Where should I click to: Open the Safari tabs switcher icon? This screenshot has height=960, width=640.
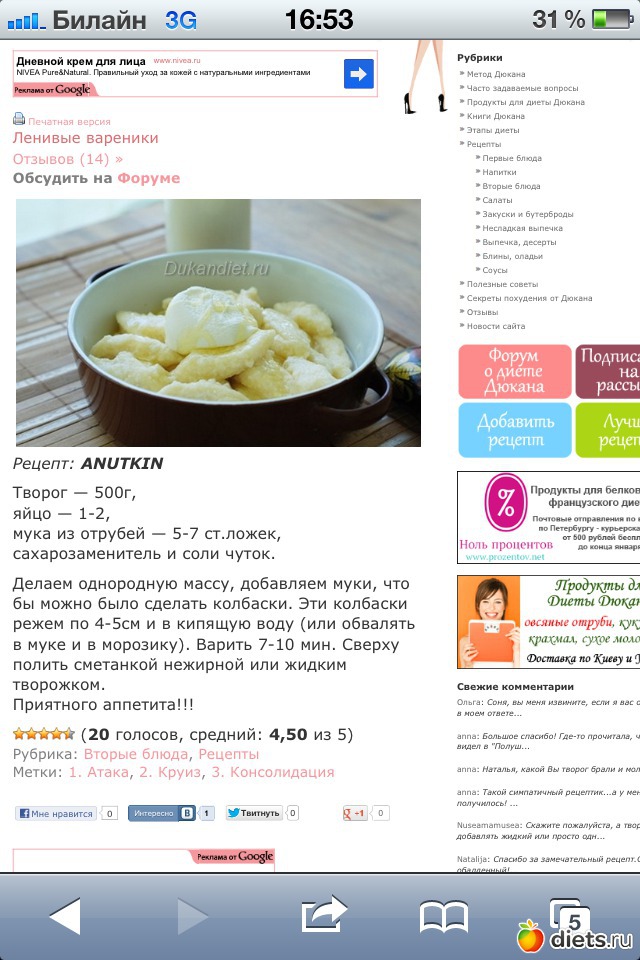point(569,916)
